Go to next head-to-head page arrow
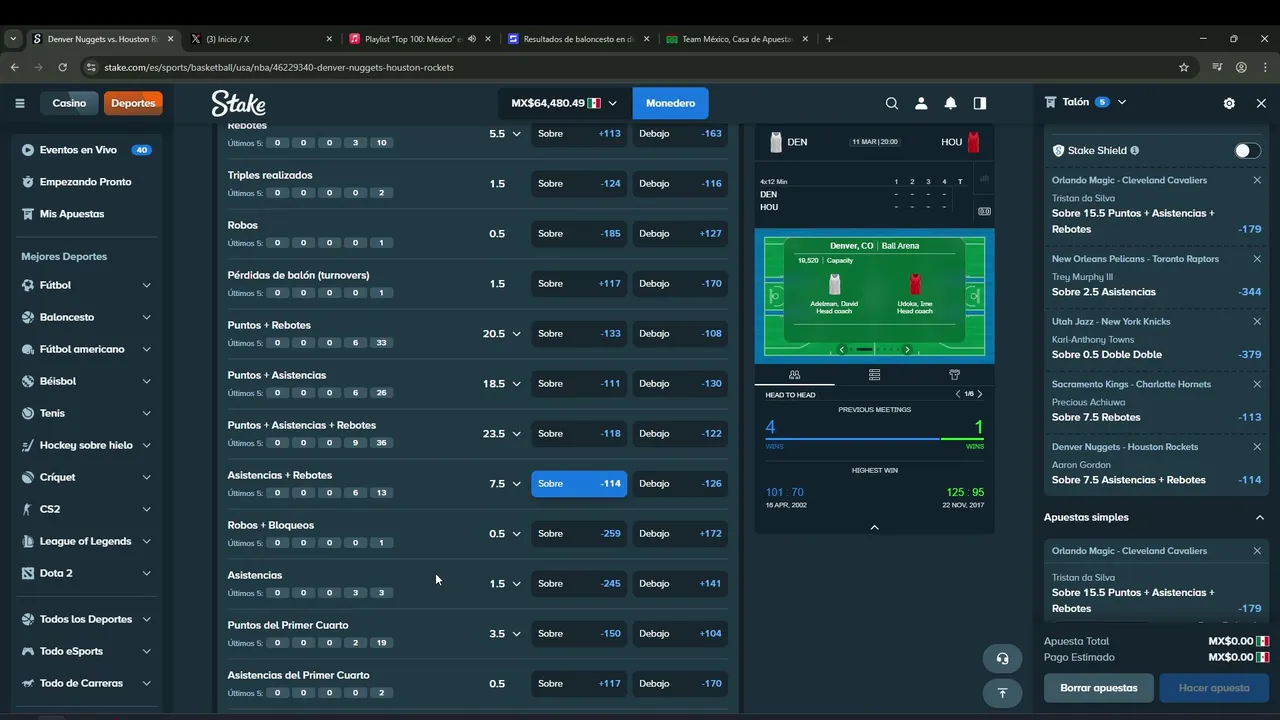 [x=980, y=394]
